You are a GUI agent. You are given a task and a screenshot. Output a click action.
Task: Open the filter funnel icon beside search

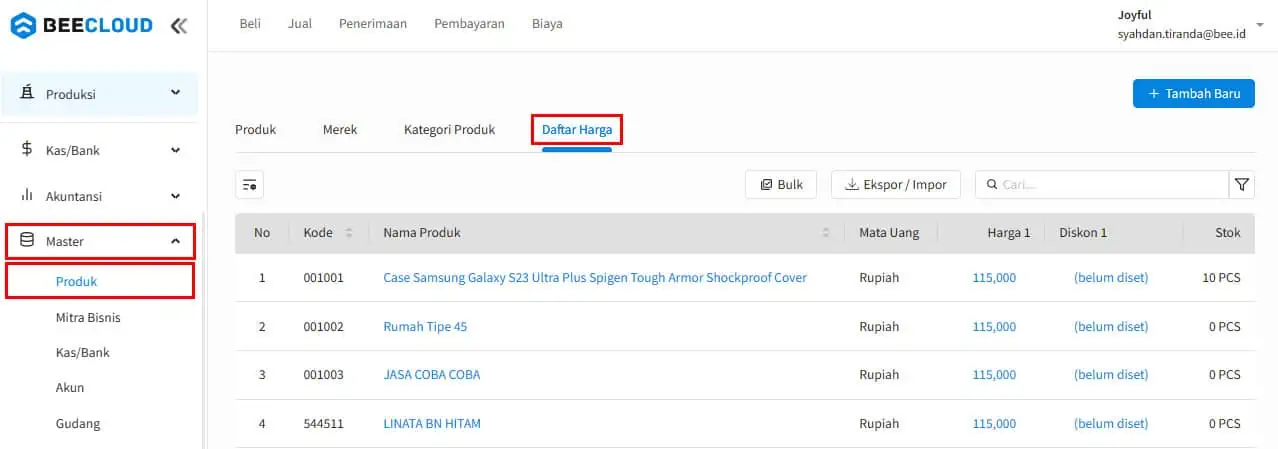click(x=1241, y=185)
